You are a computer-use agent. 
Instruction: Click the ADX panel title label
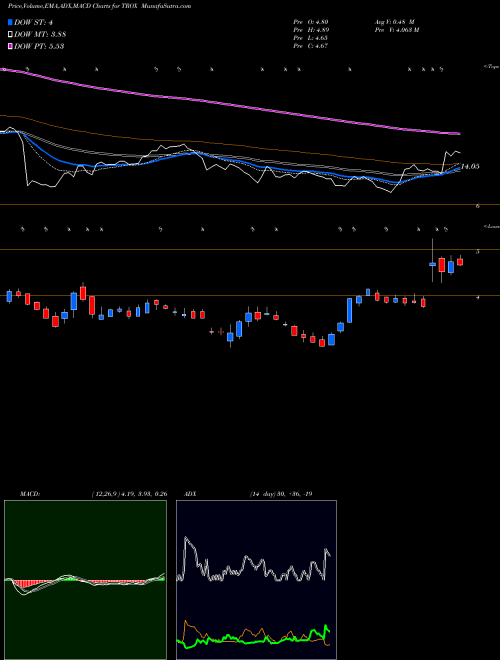coord(190,494)
